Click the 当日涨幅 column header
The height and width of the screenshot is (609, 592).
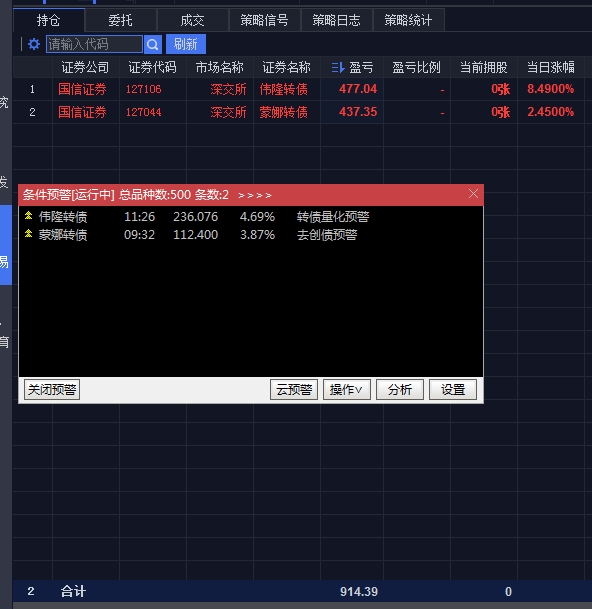point(551,68)
